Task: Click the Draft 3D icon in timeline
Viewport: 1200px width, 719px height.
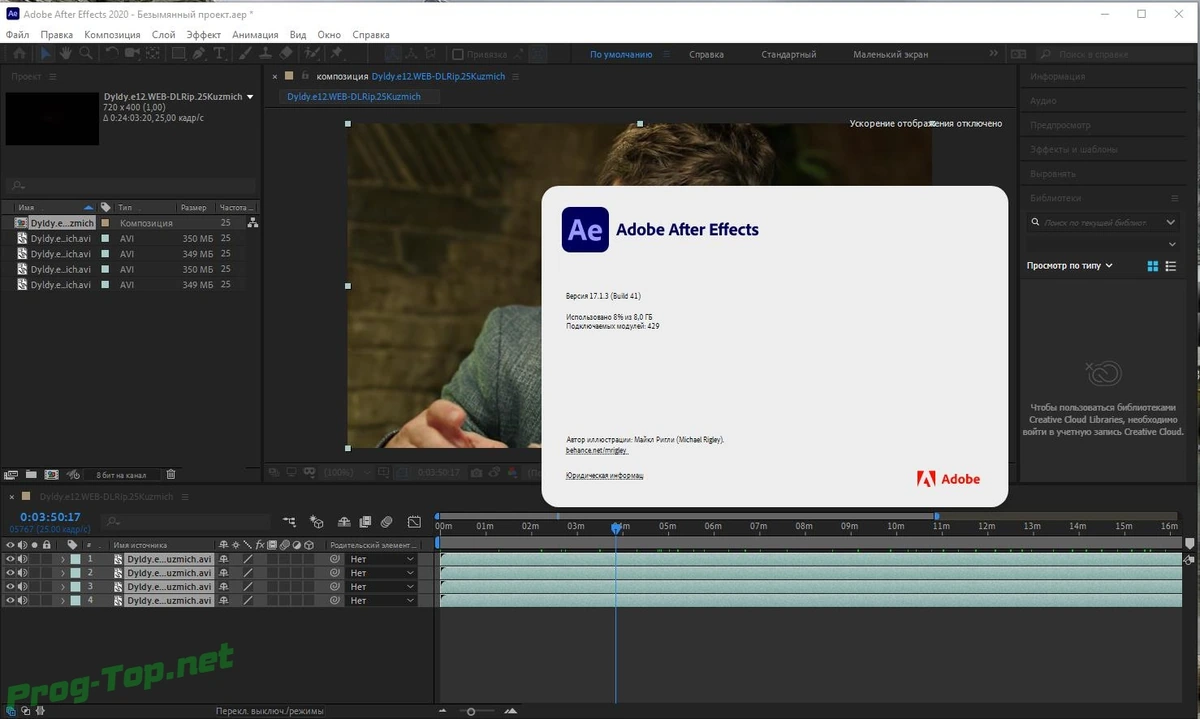Action: click(x=316, y=522)
